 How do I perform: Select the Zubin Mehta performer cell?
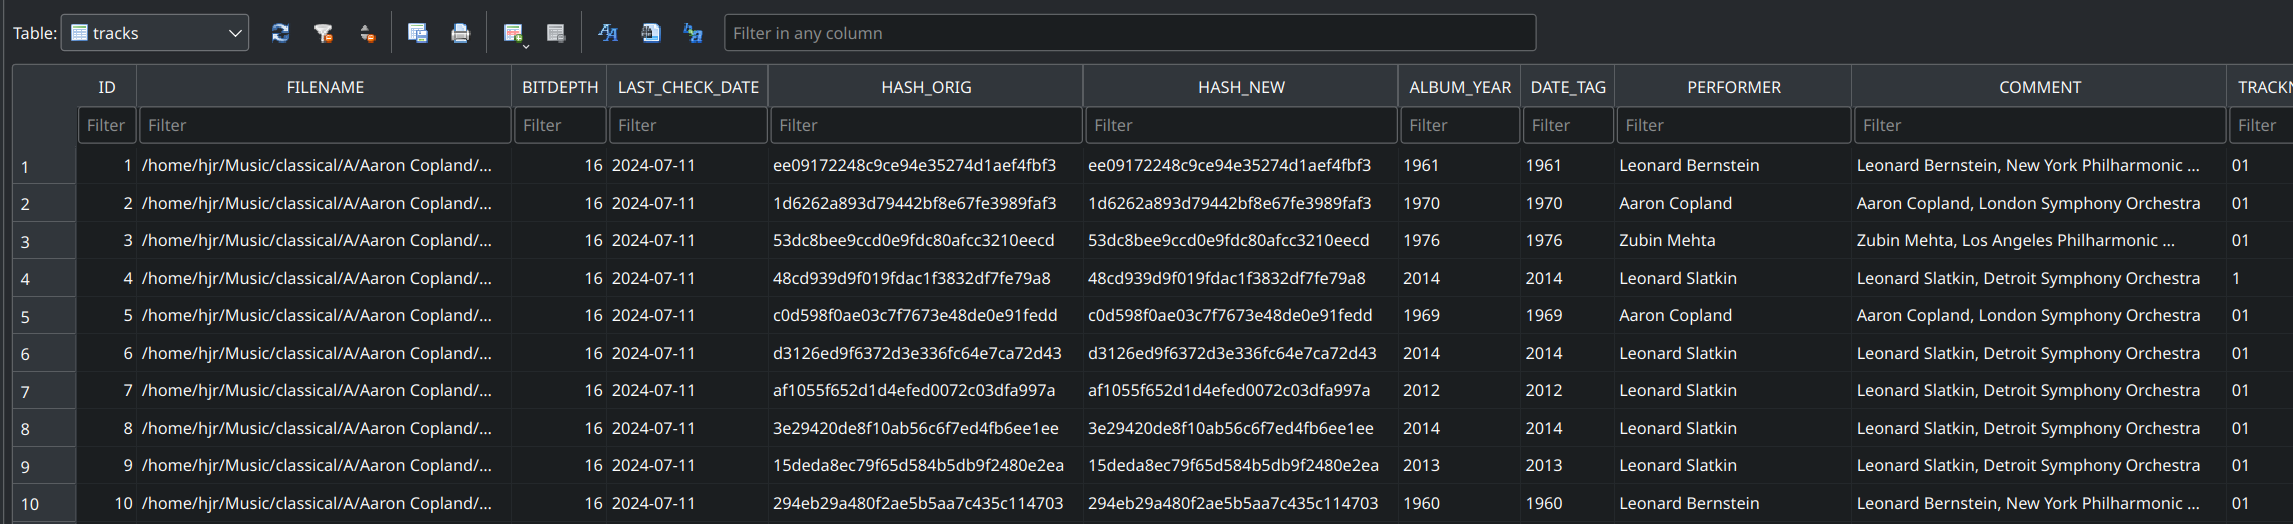point(1667,240)
